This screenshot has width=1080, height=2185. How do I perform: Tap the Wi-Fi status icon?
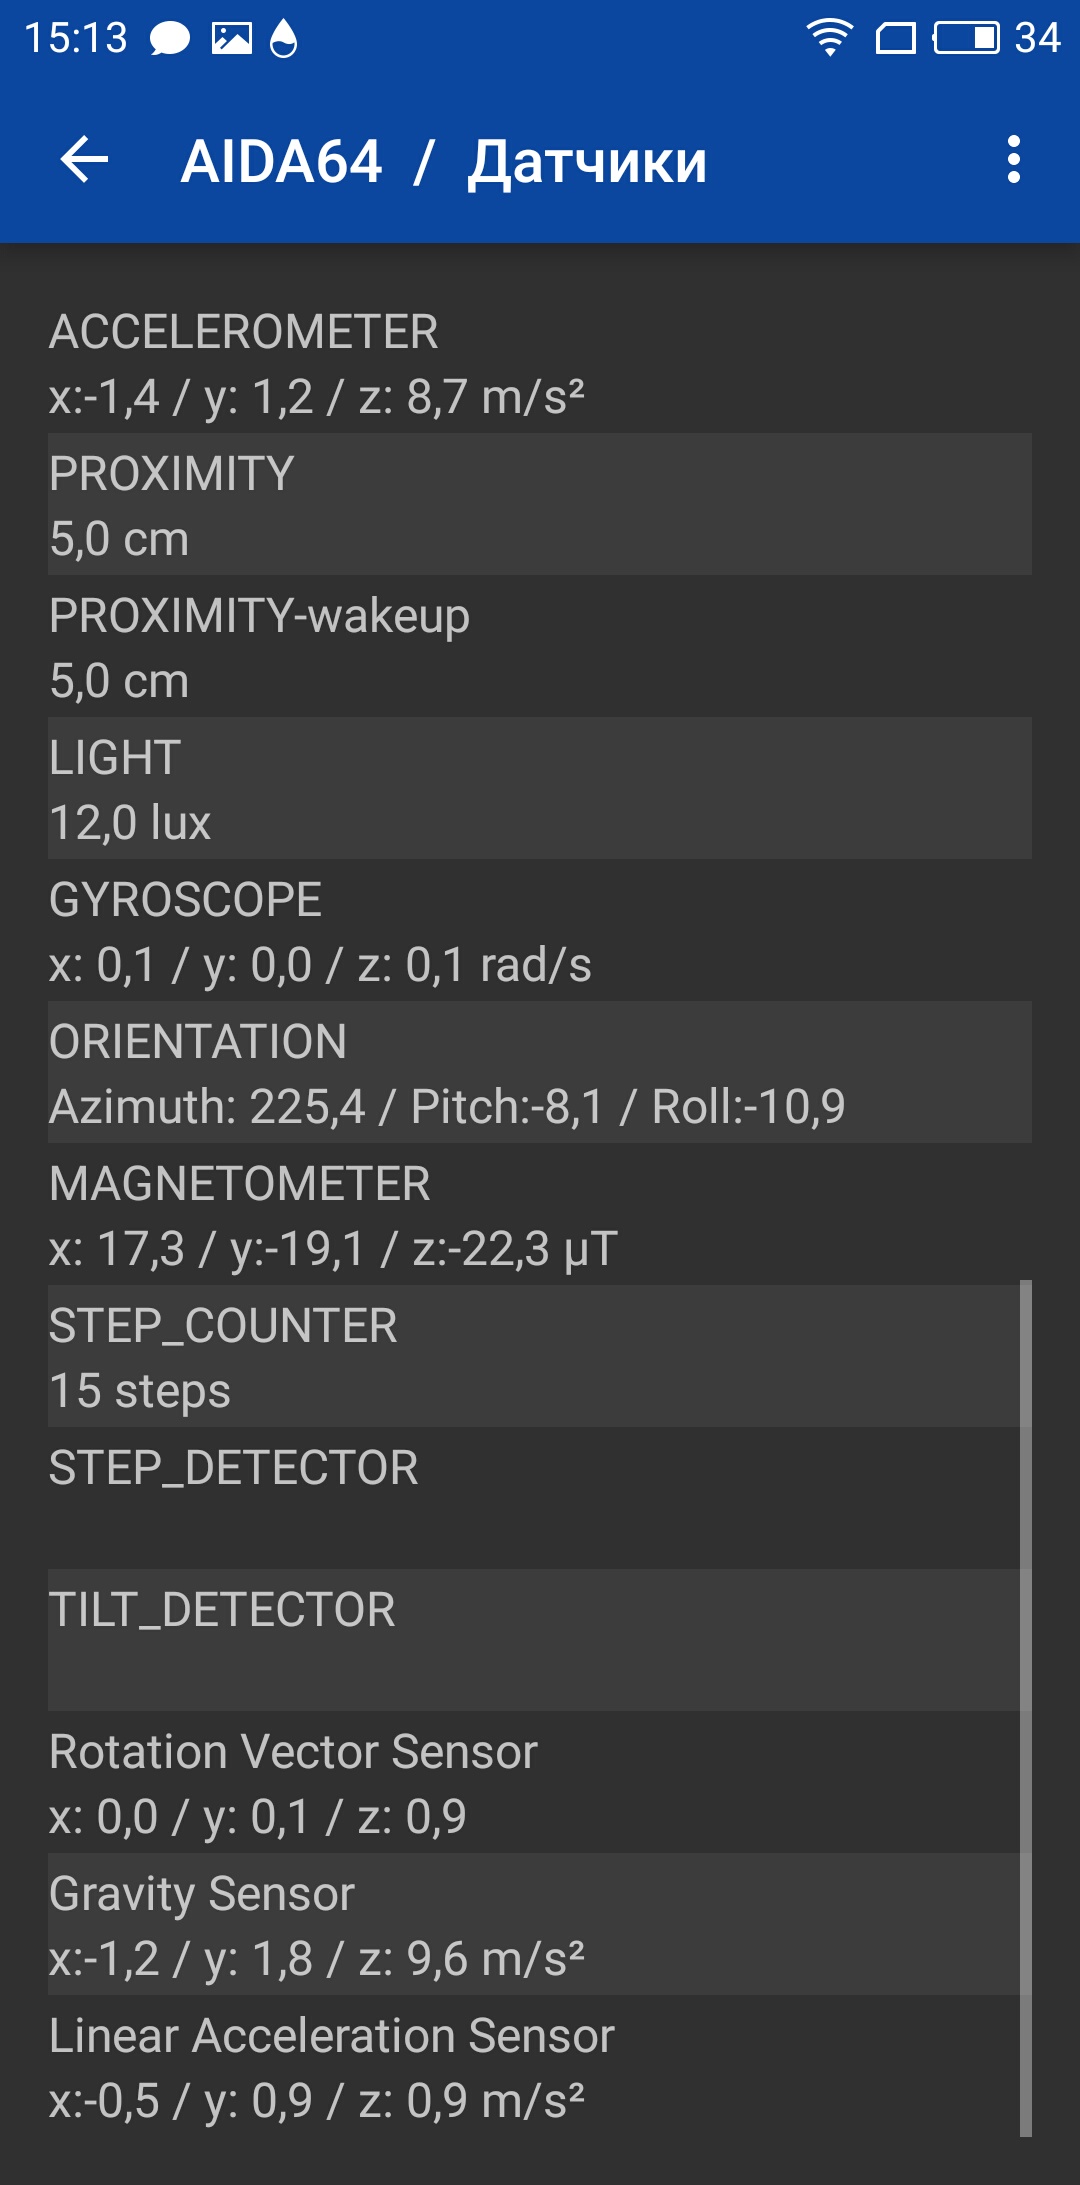(x=830, y=38)
